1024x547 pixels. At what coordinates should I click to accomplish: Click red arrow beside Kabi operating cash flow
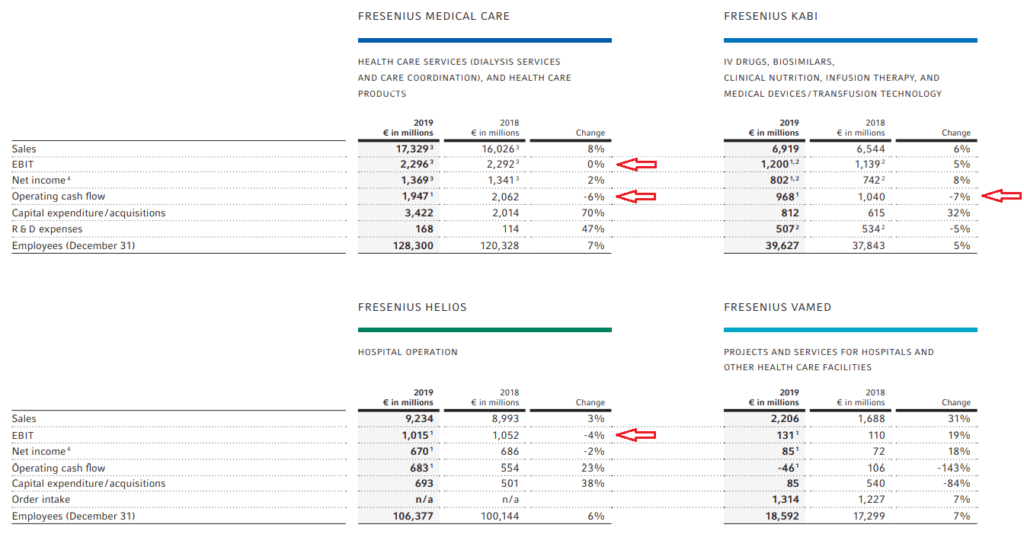pyautogui.click(x=1002, y=195)
